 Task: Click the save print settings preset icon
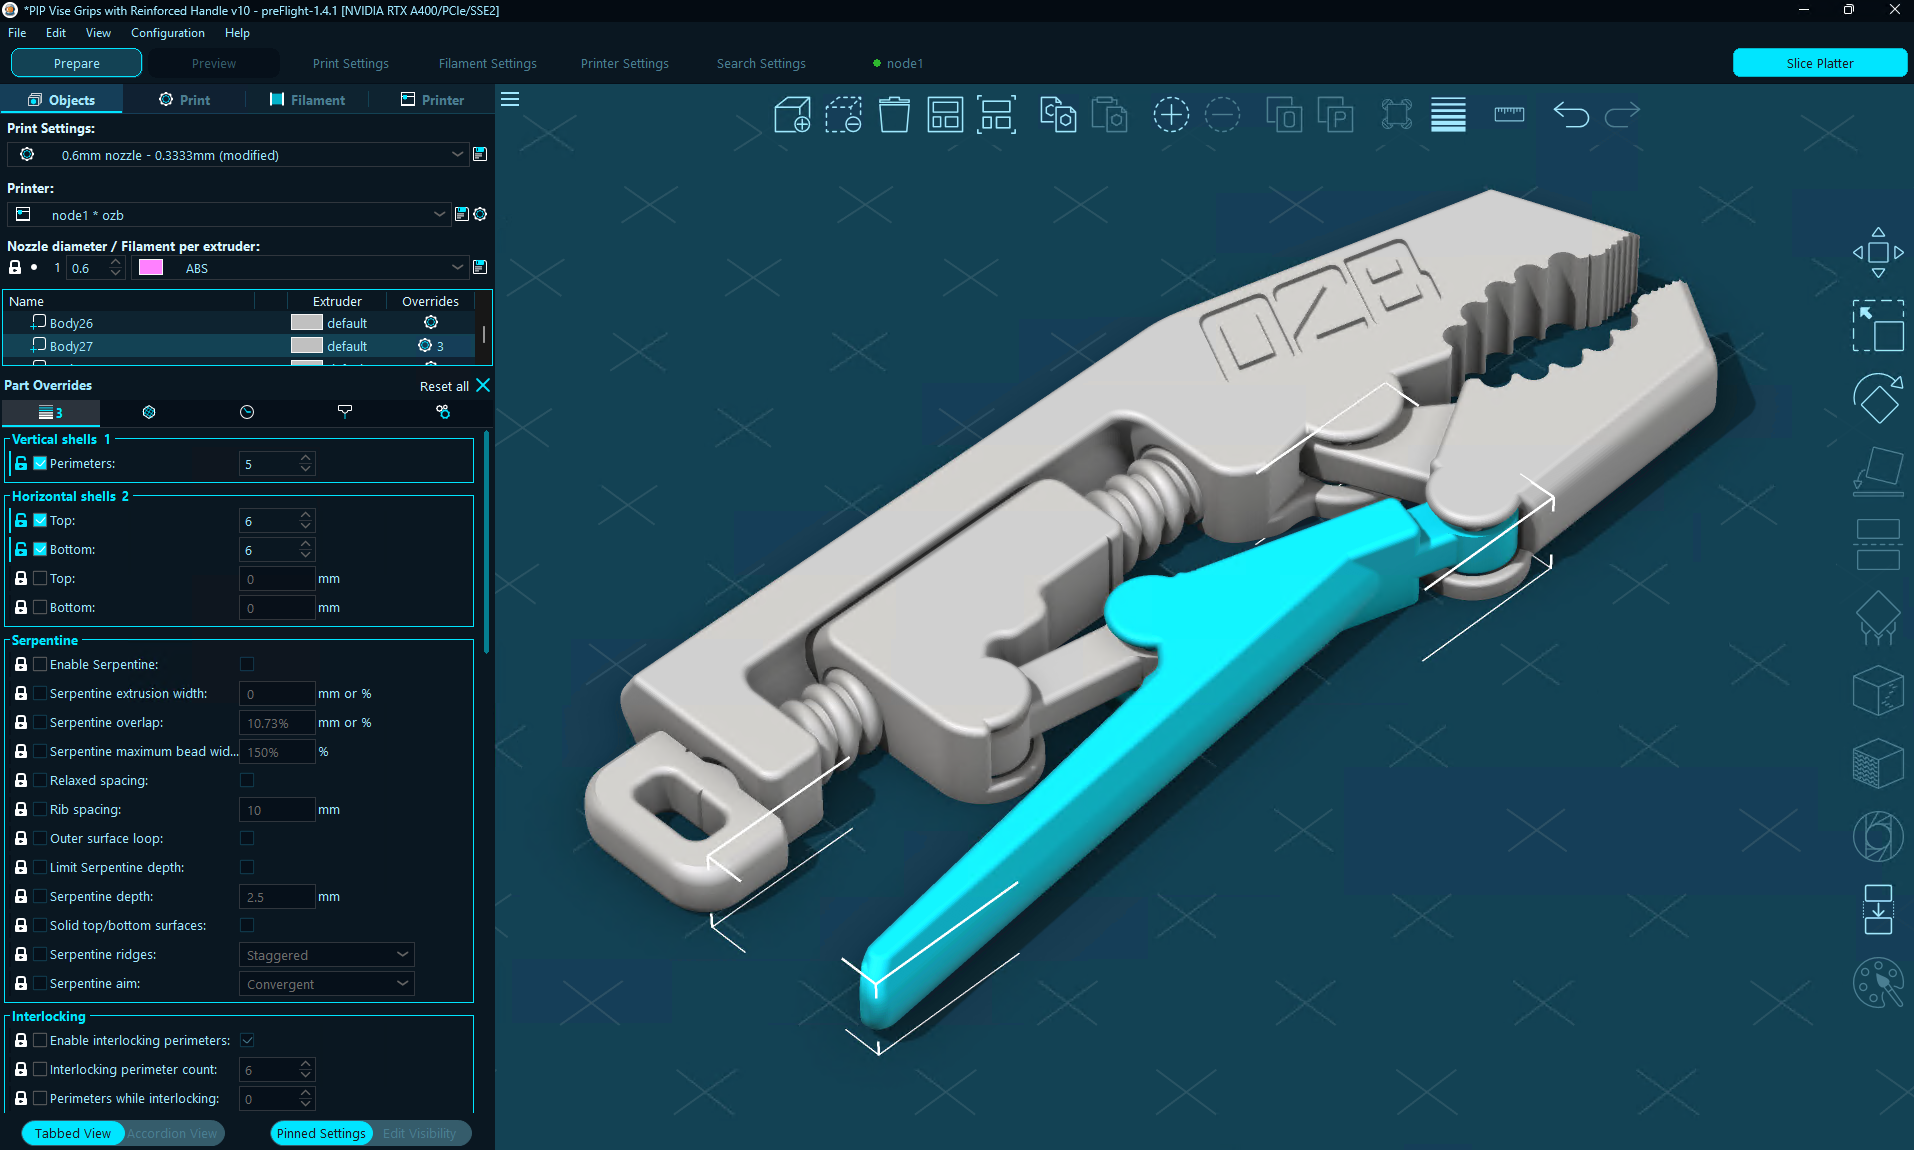point(480,154)
